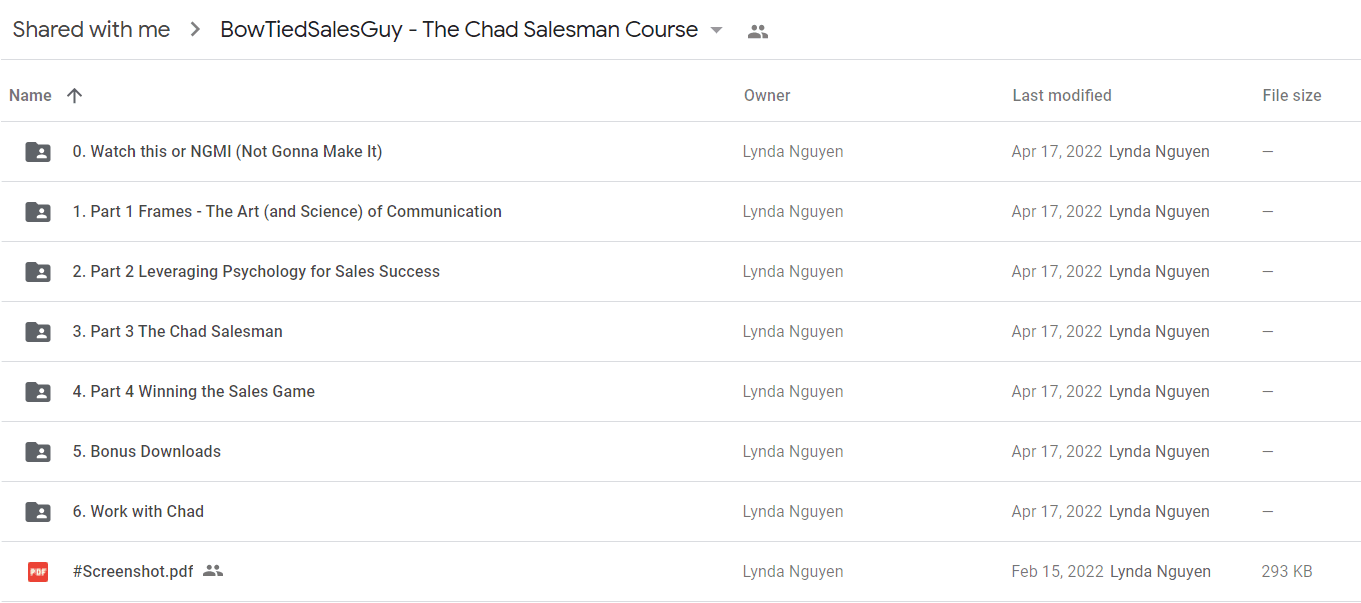Click the folder icon for Part 3 The Chad Salesman
This screenshot has width=1361, height=603.
click(x=38, y=332)
